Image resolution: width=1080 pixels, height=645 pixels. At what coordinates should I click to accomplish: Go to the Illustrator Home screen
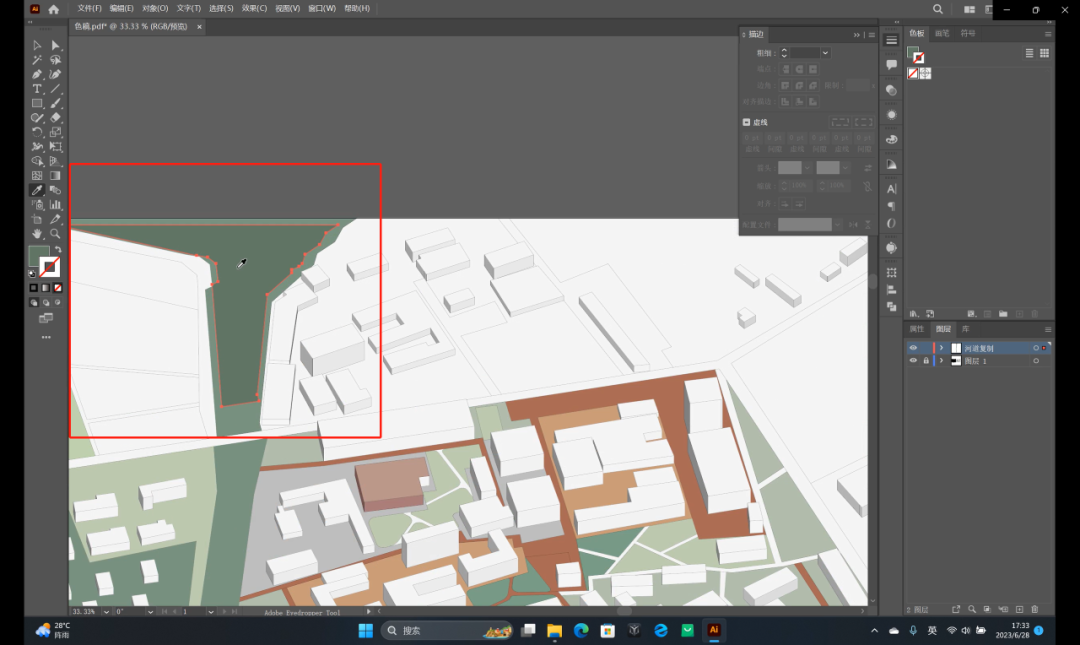click(x=54, y=9)
